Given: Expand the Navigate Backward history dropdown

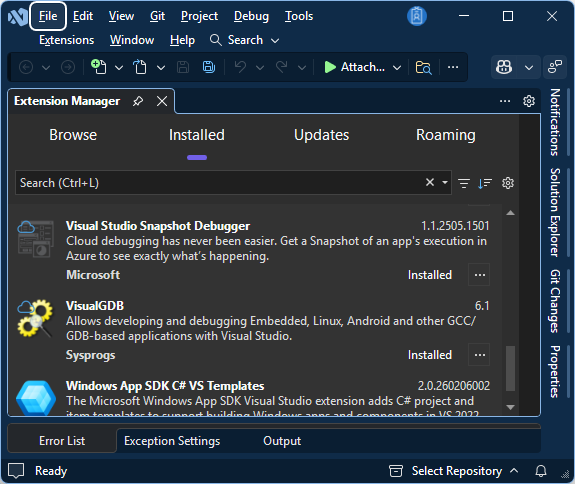Looking at the screenshot, I should coord(46,68).
